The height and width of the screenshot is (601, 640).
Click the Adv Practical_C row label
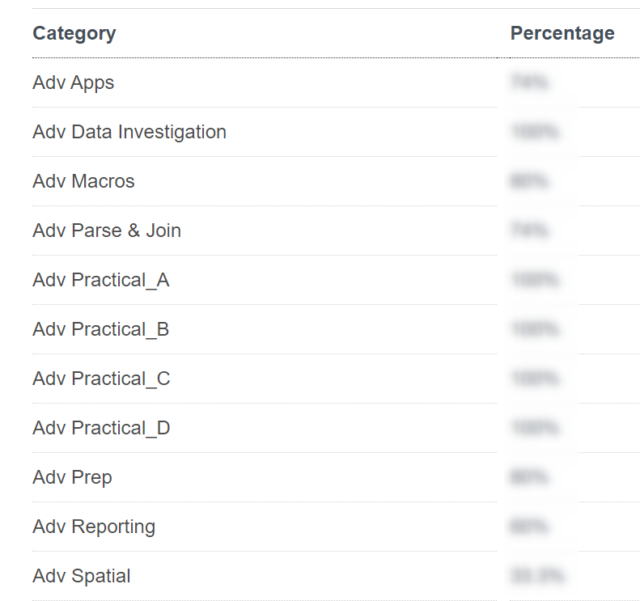click(101, 379)
